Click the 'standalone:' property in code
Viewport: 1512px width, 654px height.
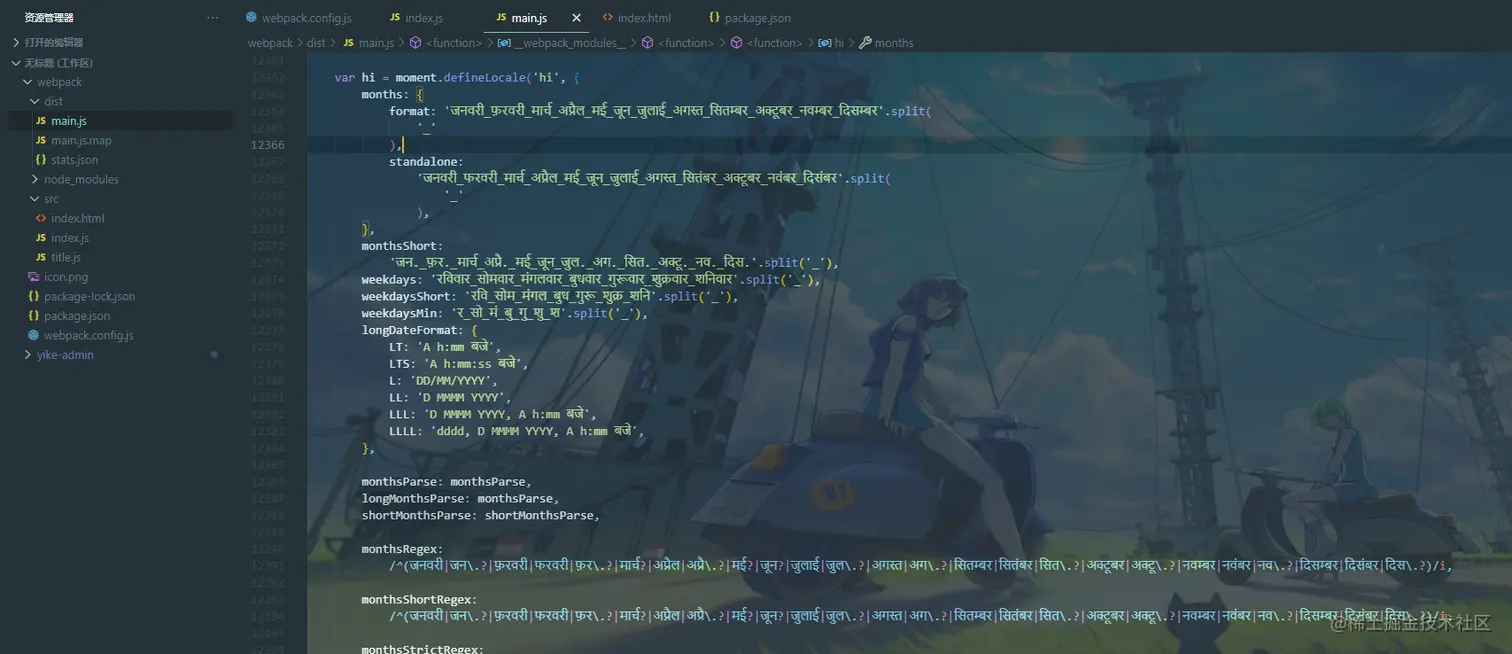coord(426,161)
